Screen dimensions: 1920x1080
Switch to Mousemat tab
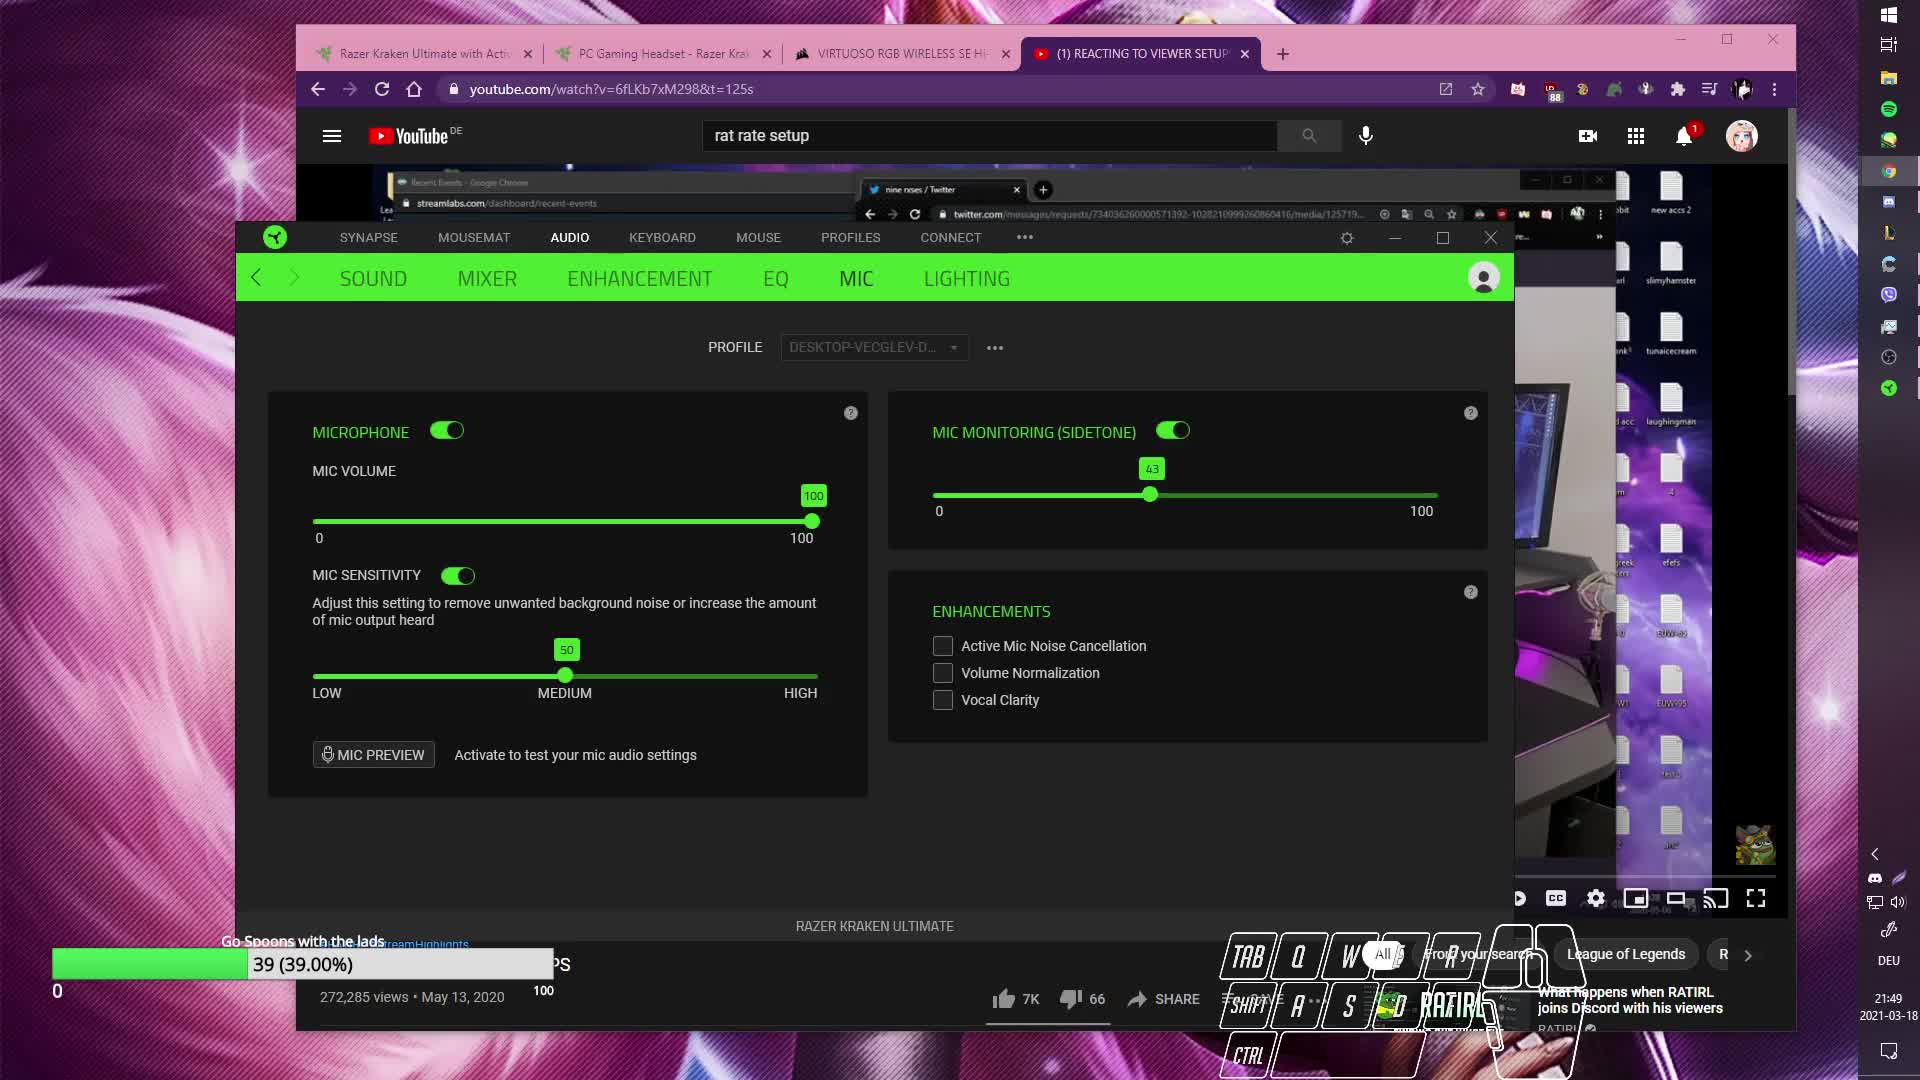[474, 237]
